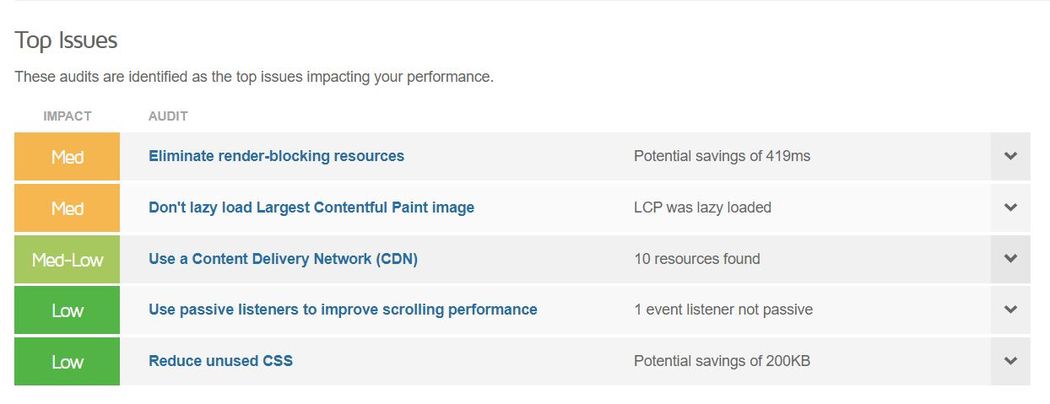Screen dimensions: 1050x404
Task: Expand the Content Delivery Network row chevron
Action: [1010, 259]
